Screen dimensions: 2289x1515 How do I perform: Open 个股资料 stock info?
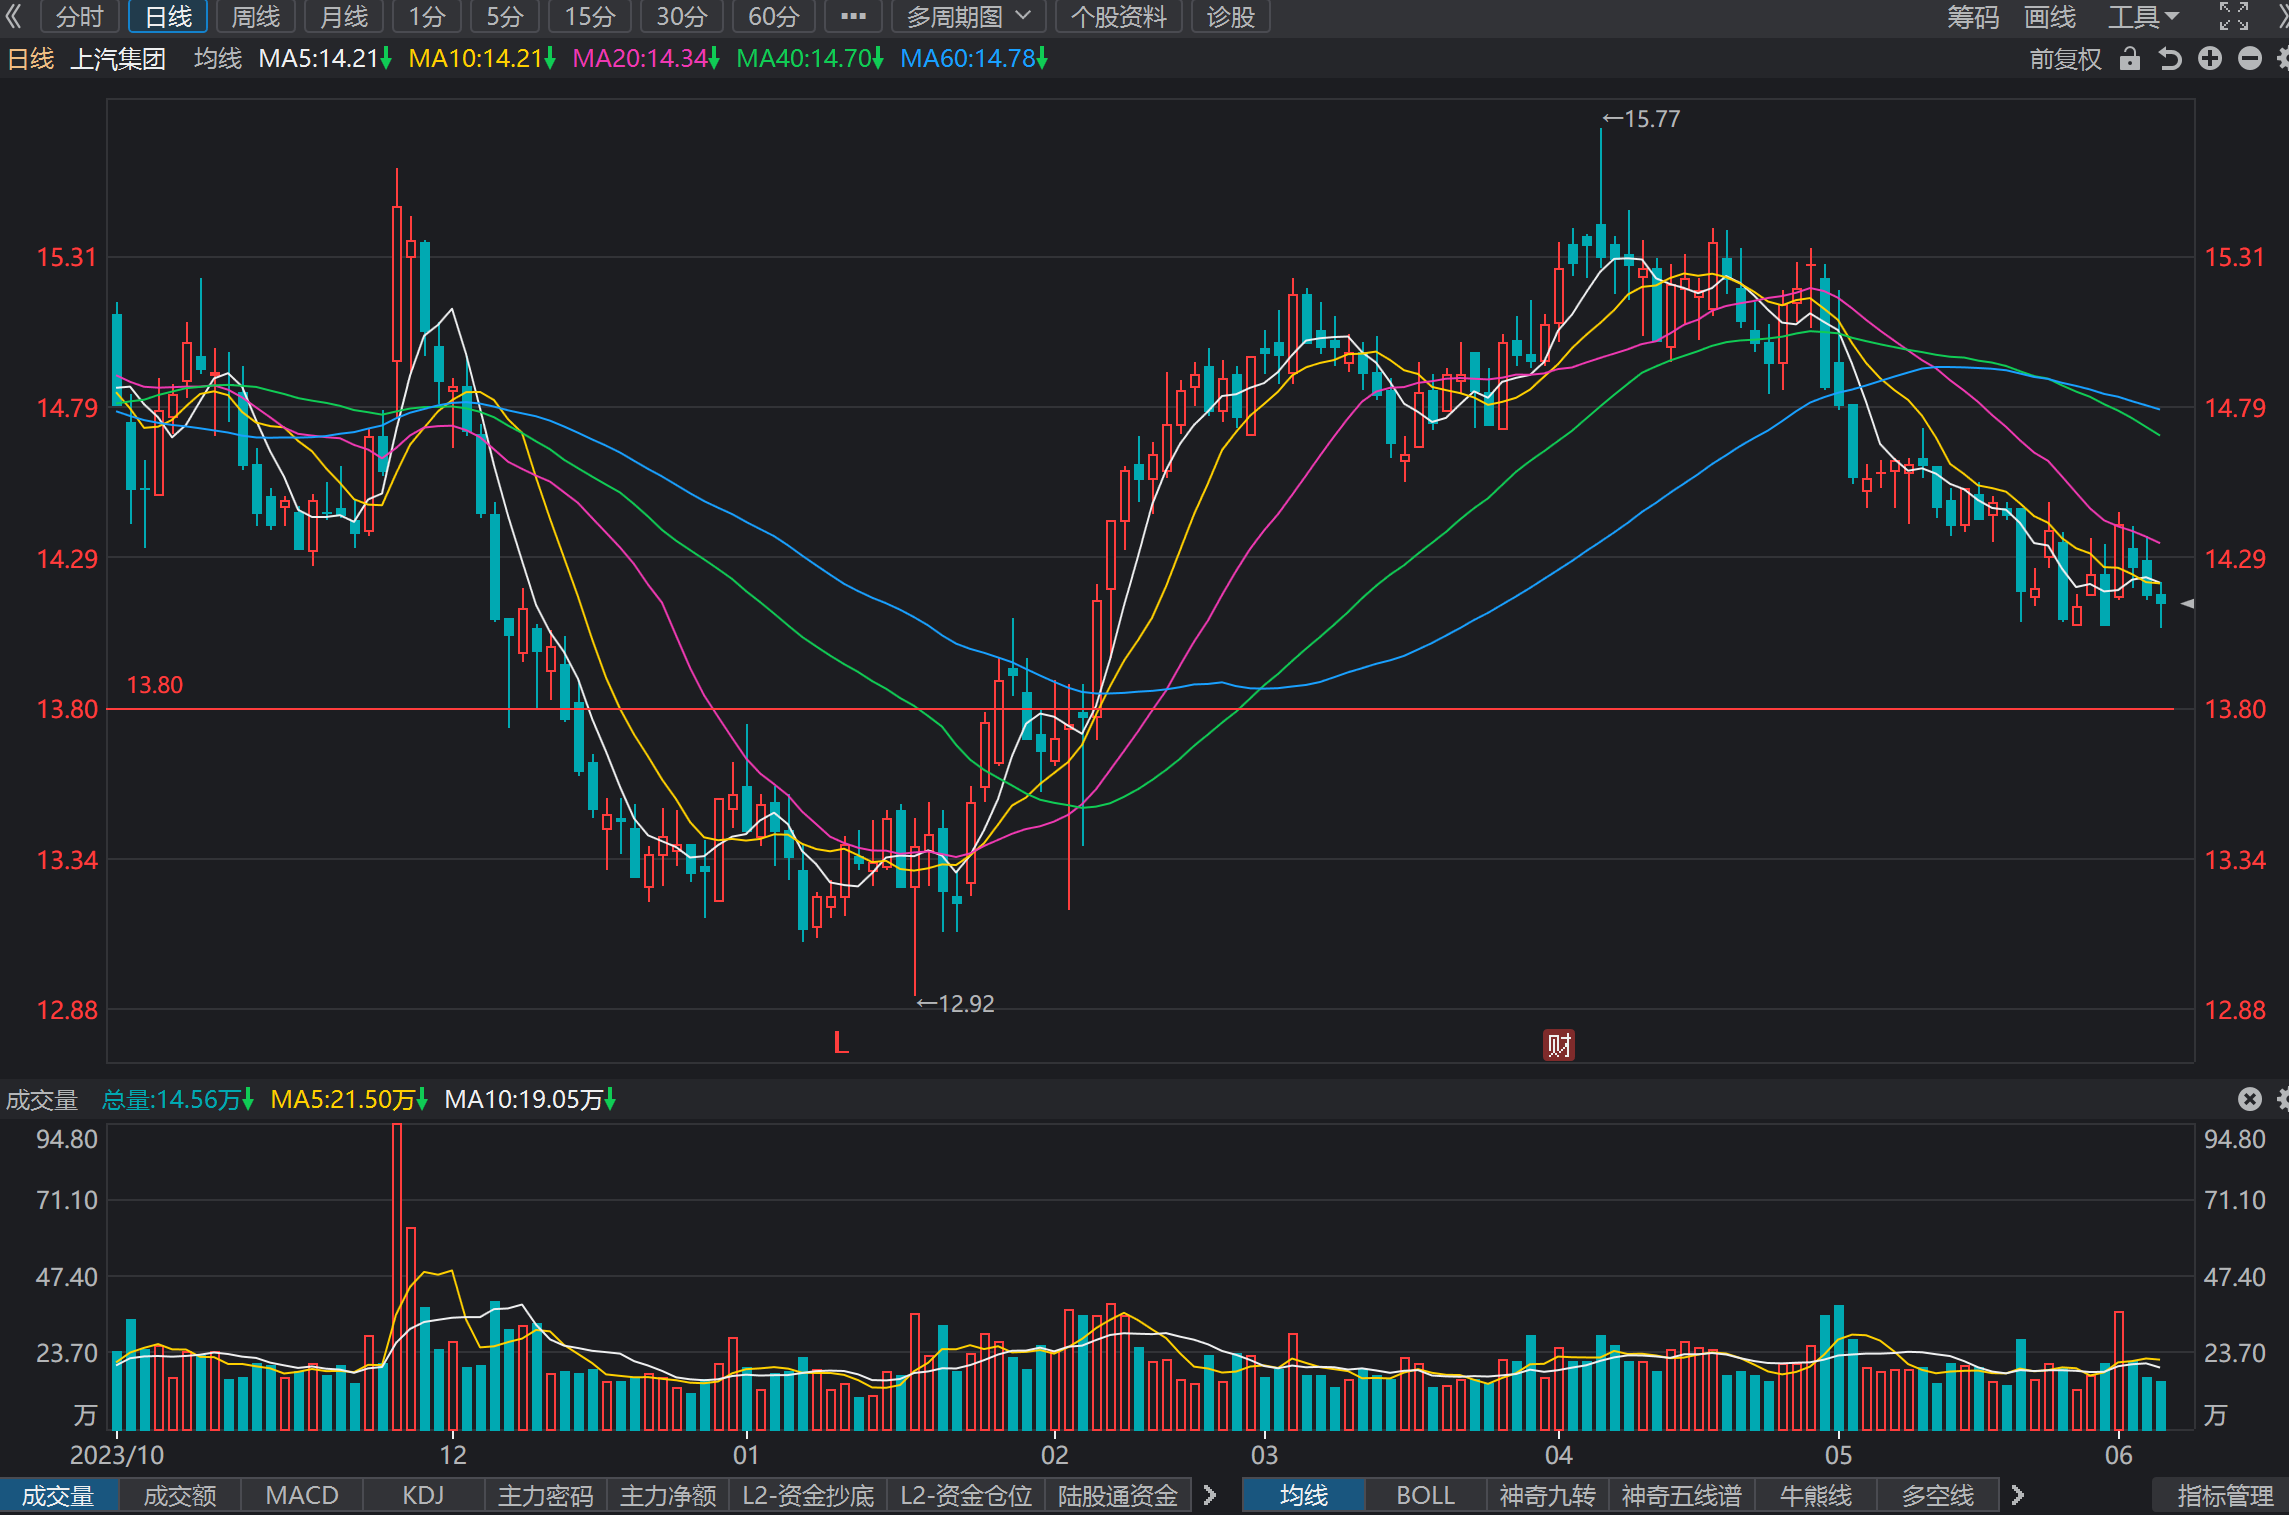(1119, 16)
